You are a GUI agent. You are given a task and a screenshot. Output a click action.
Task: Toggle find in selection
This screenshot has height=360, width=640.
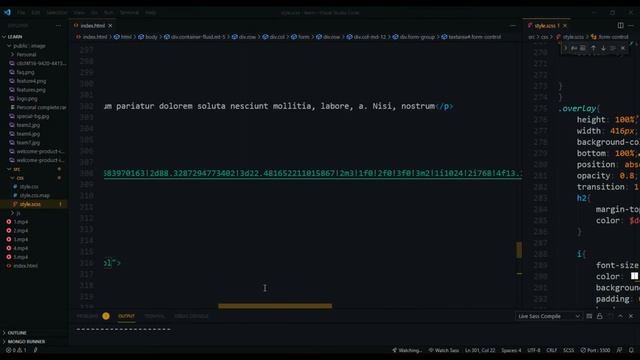point(613,48)
